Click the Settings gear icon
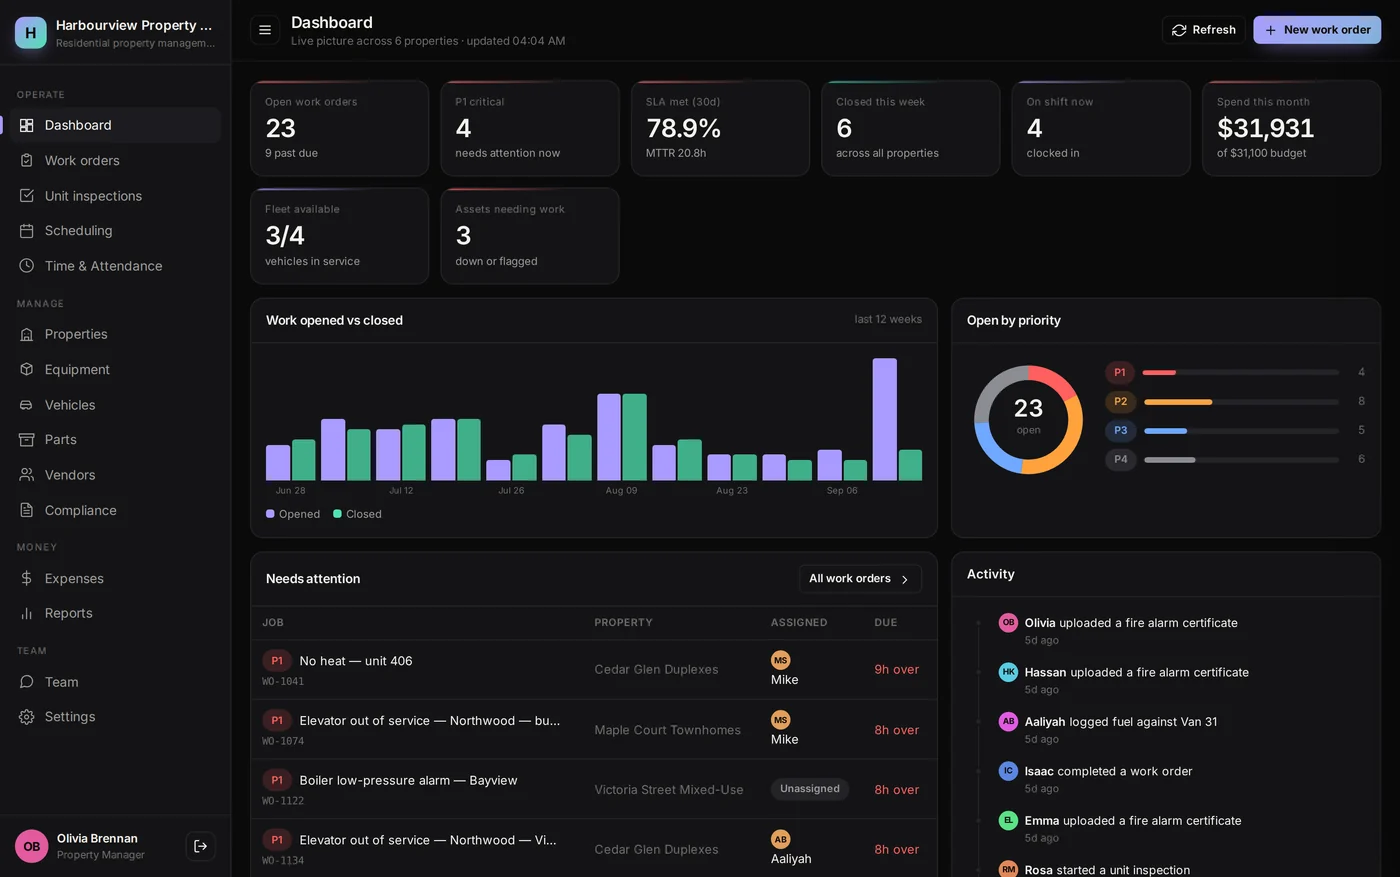Viewport: 1400px width, 877px height. 27,717
